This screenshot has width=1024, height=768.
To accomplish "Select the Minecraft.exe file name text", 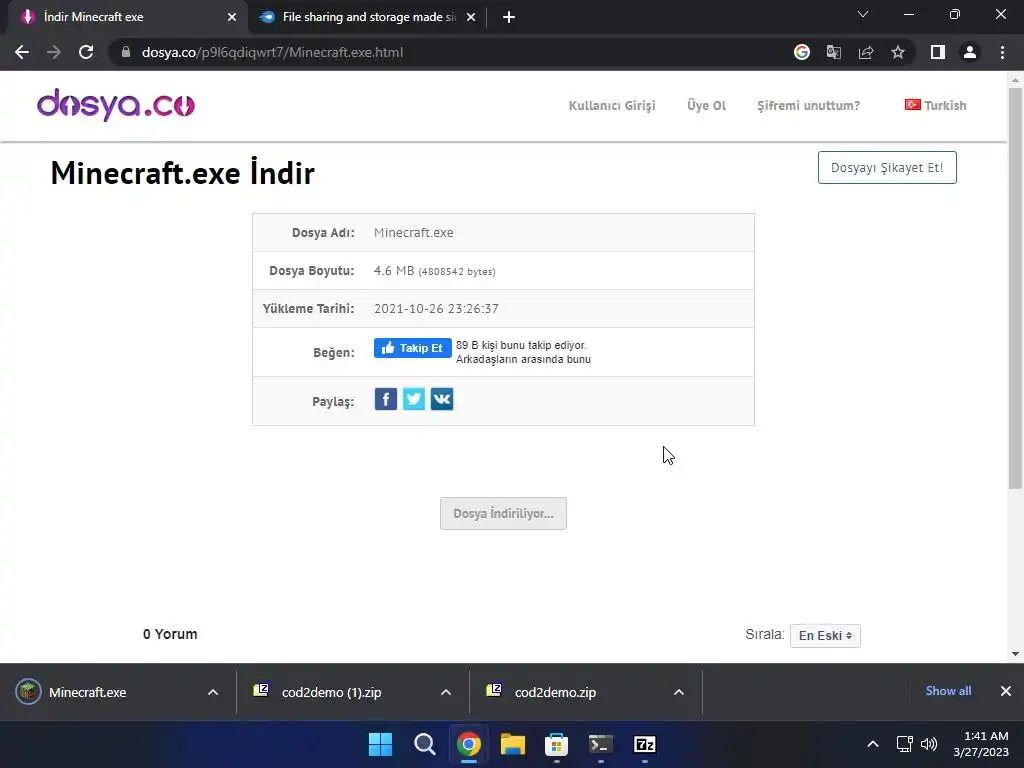I will [x=413, y=232].
